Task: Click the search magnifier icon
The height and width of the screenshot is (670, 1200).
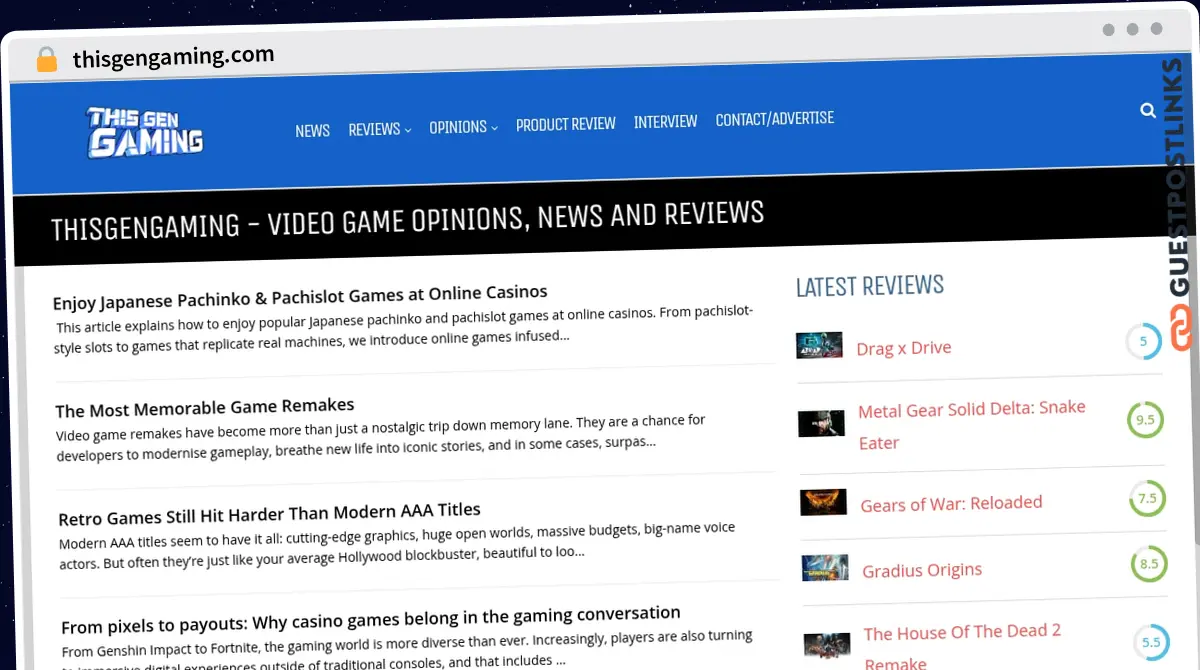Action: (1147, 111)
